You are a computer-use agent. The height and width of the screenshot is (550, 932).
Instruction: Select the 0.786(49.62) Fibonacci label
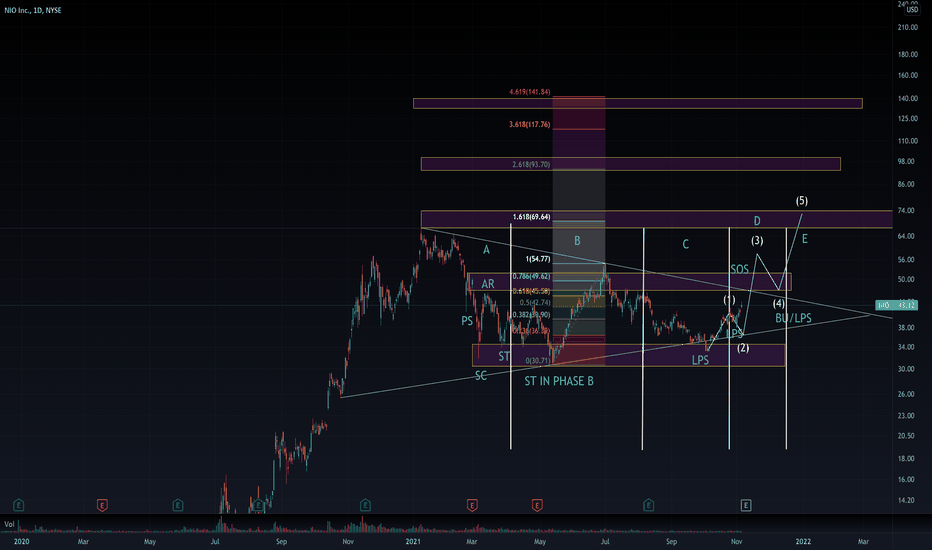point(531,276)
